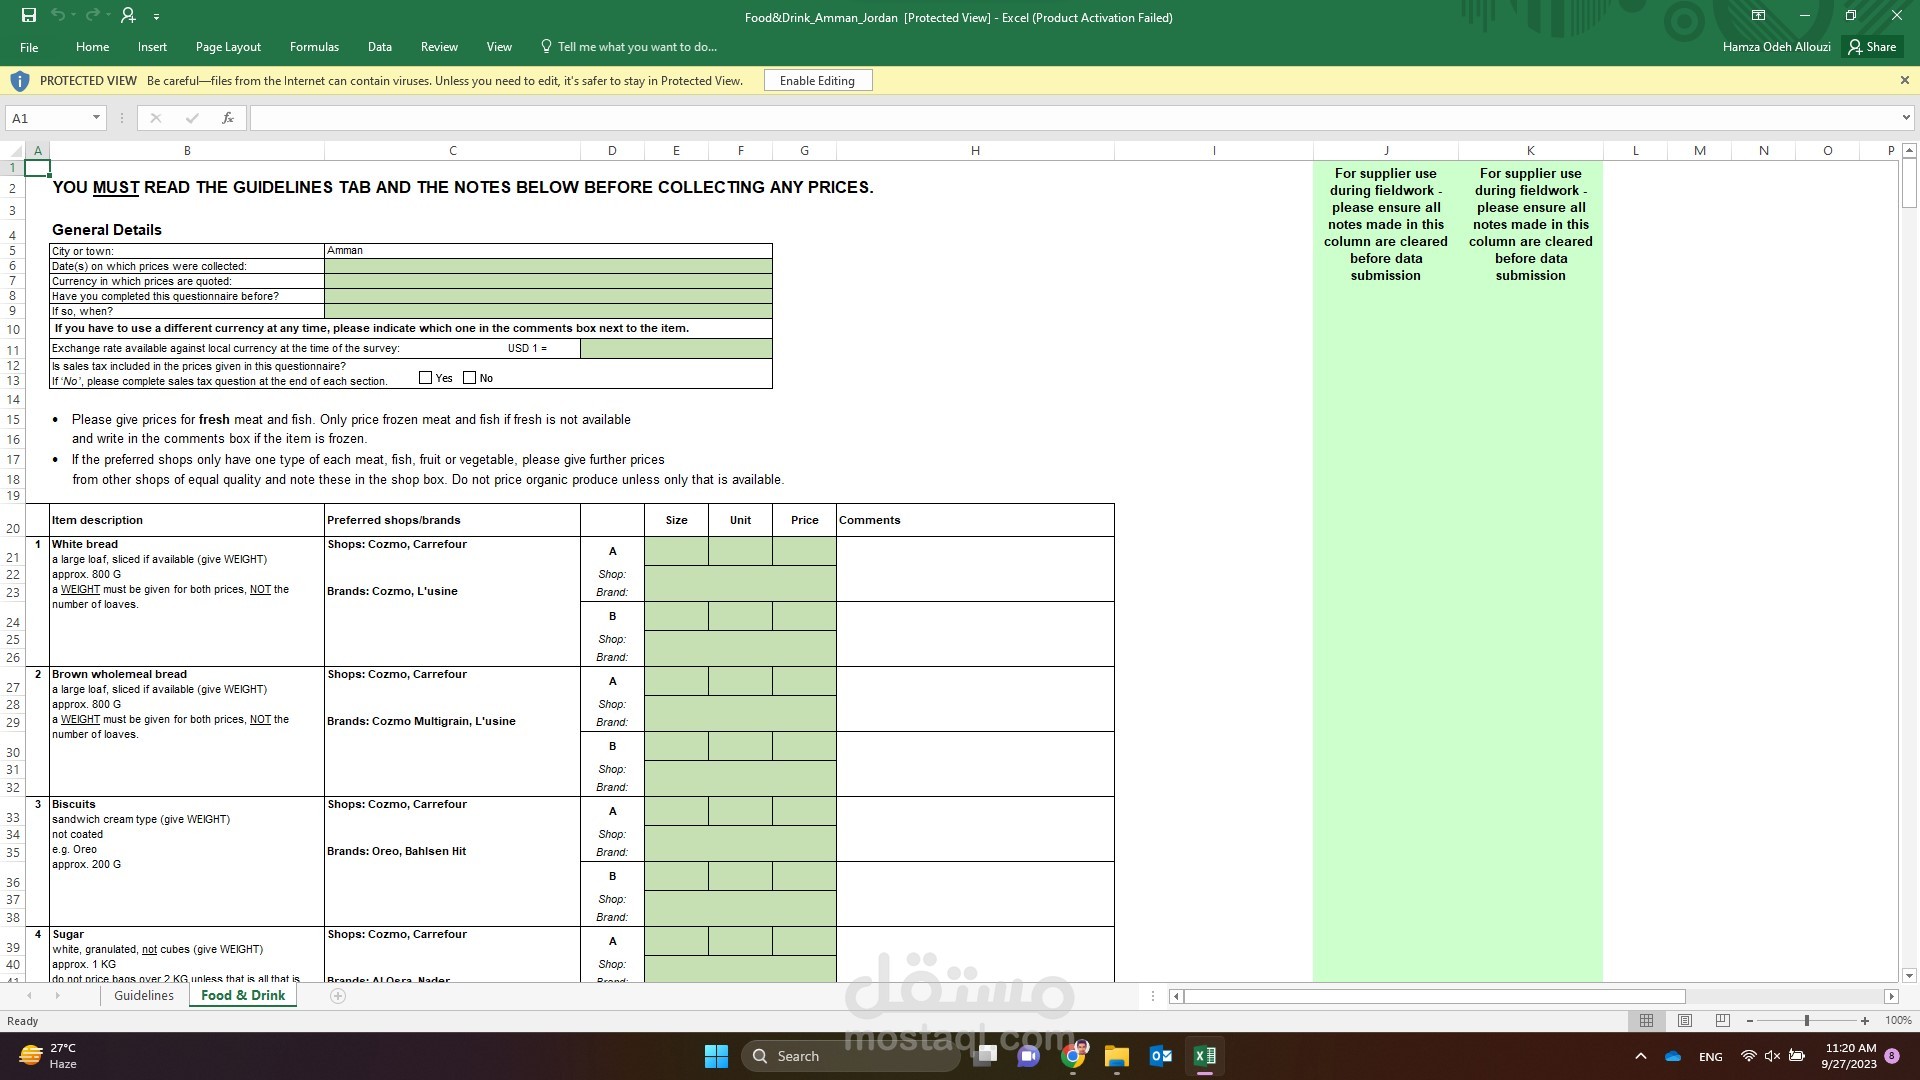Open the Name Box dropdown arrow
Image resolution: width=1920 pixels, height=1080 pixels.
pos(97,118)
